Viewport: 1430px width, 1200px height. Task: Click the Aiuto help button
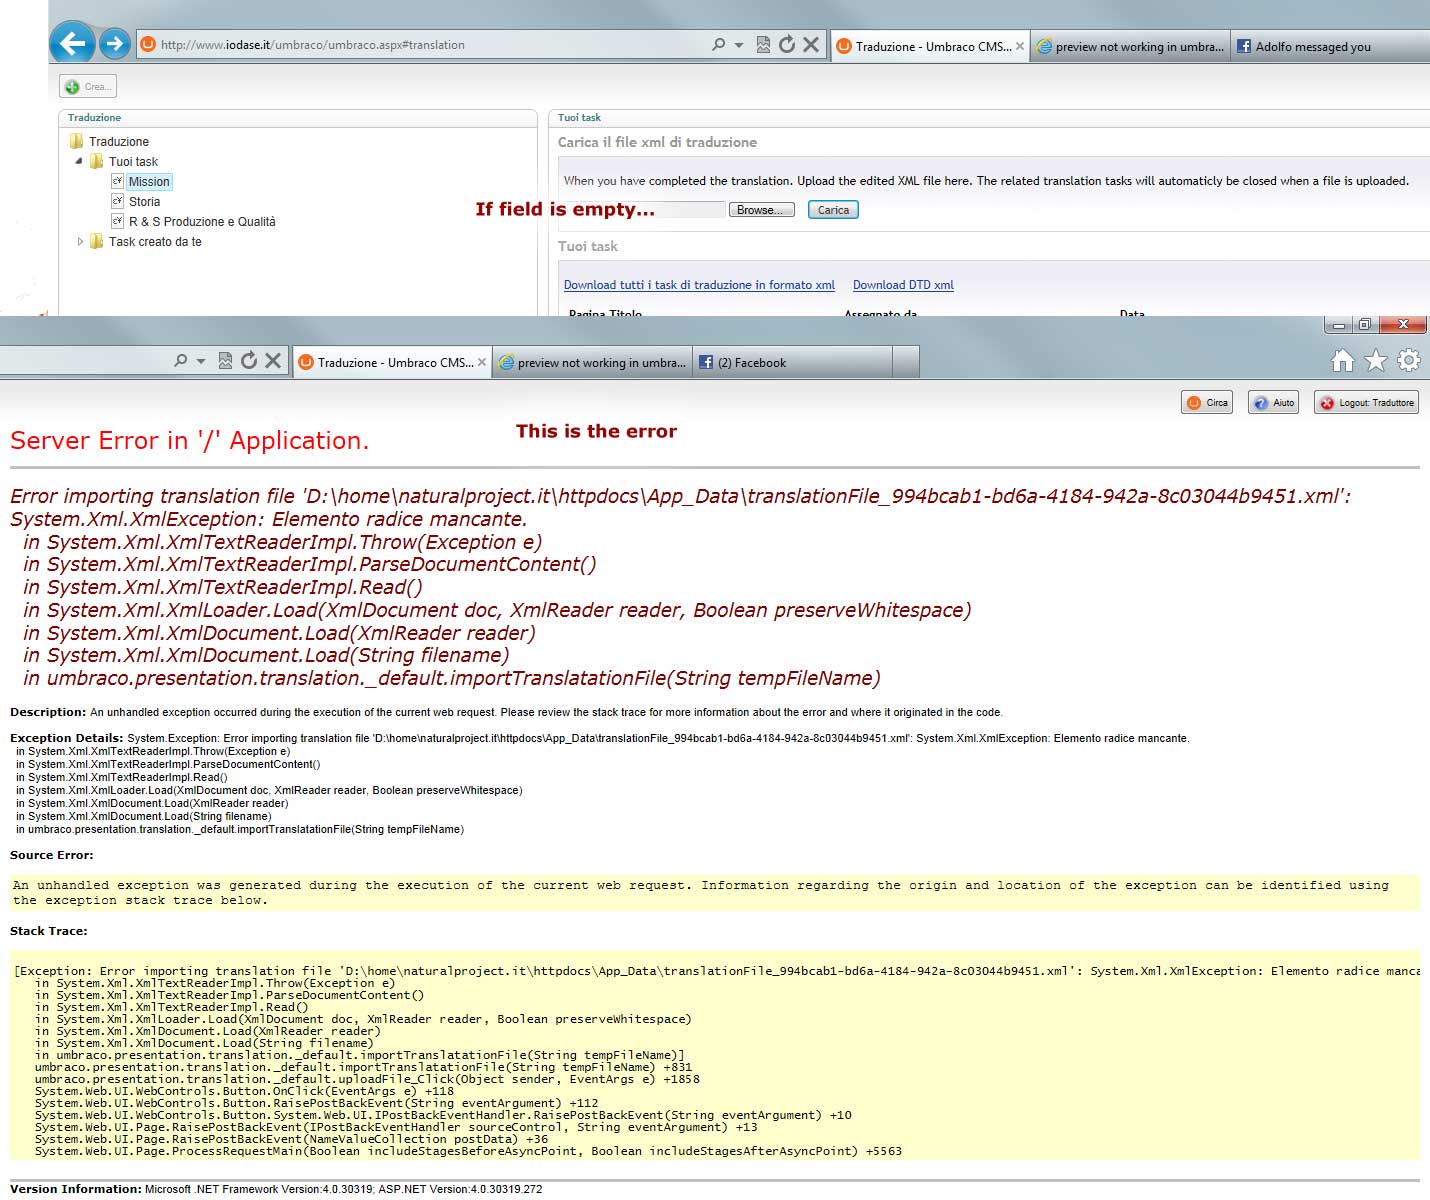(1274, 403)
